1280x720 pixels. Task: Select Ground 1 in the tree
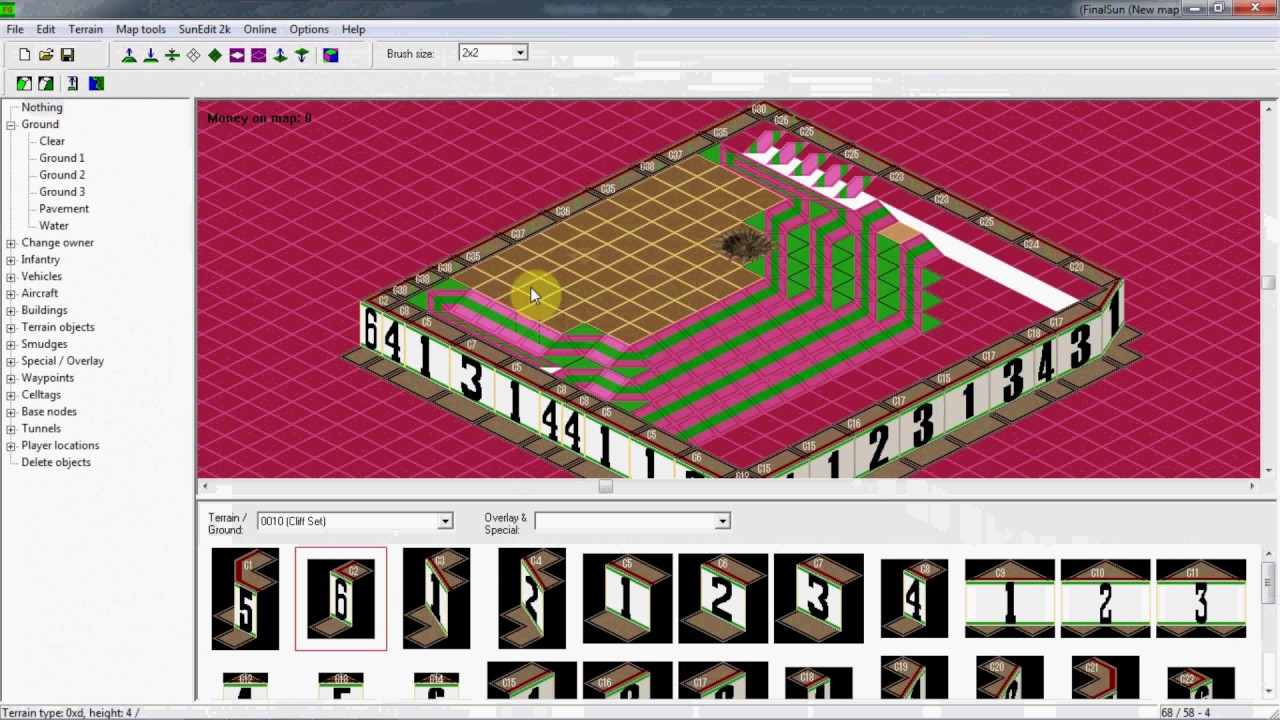pos(62,158)
